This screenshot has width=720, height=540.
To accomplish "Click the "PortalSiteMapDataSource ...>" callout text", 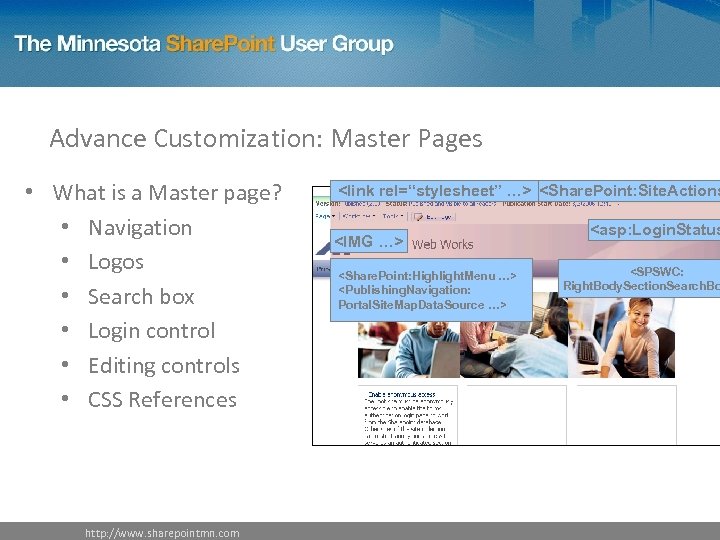I will click(422, 305).
